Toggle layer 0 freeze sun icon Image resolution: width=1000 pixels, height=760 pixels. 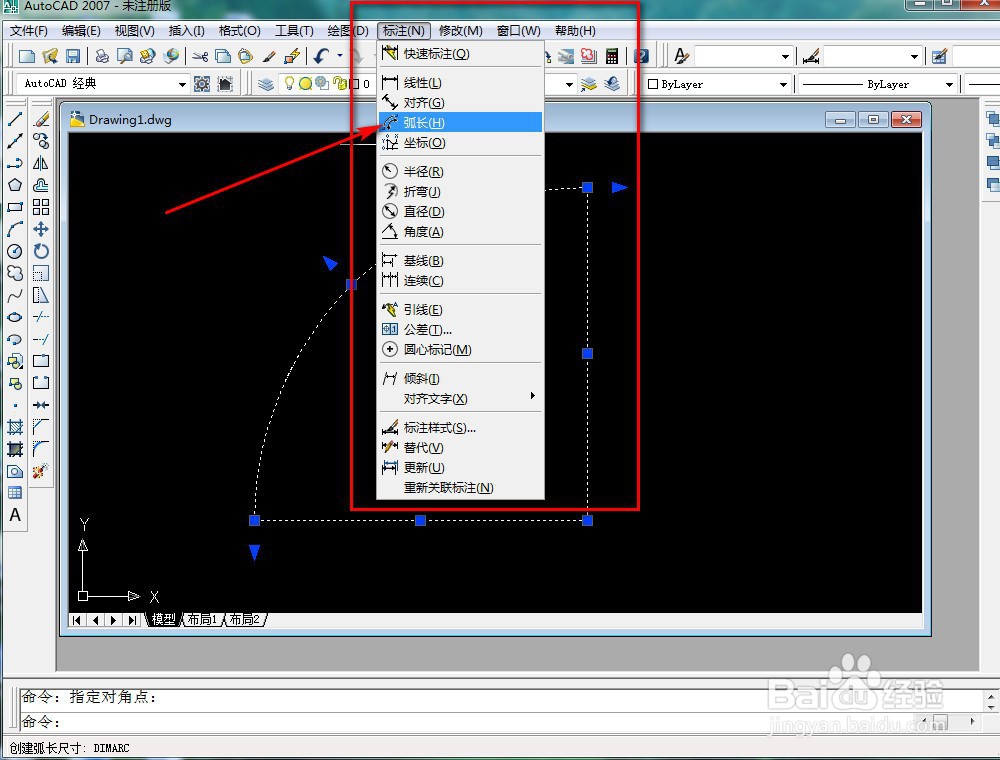point(305,84)
